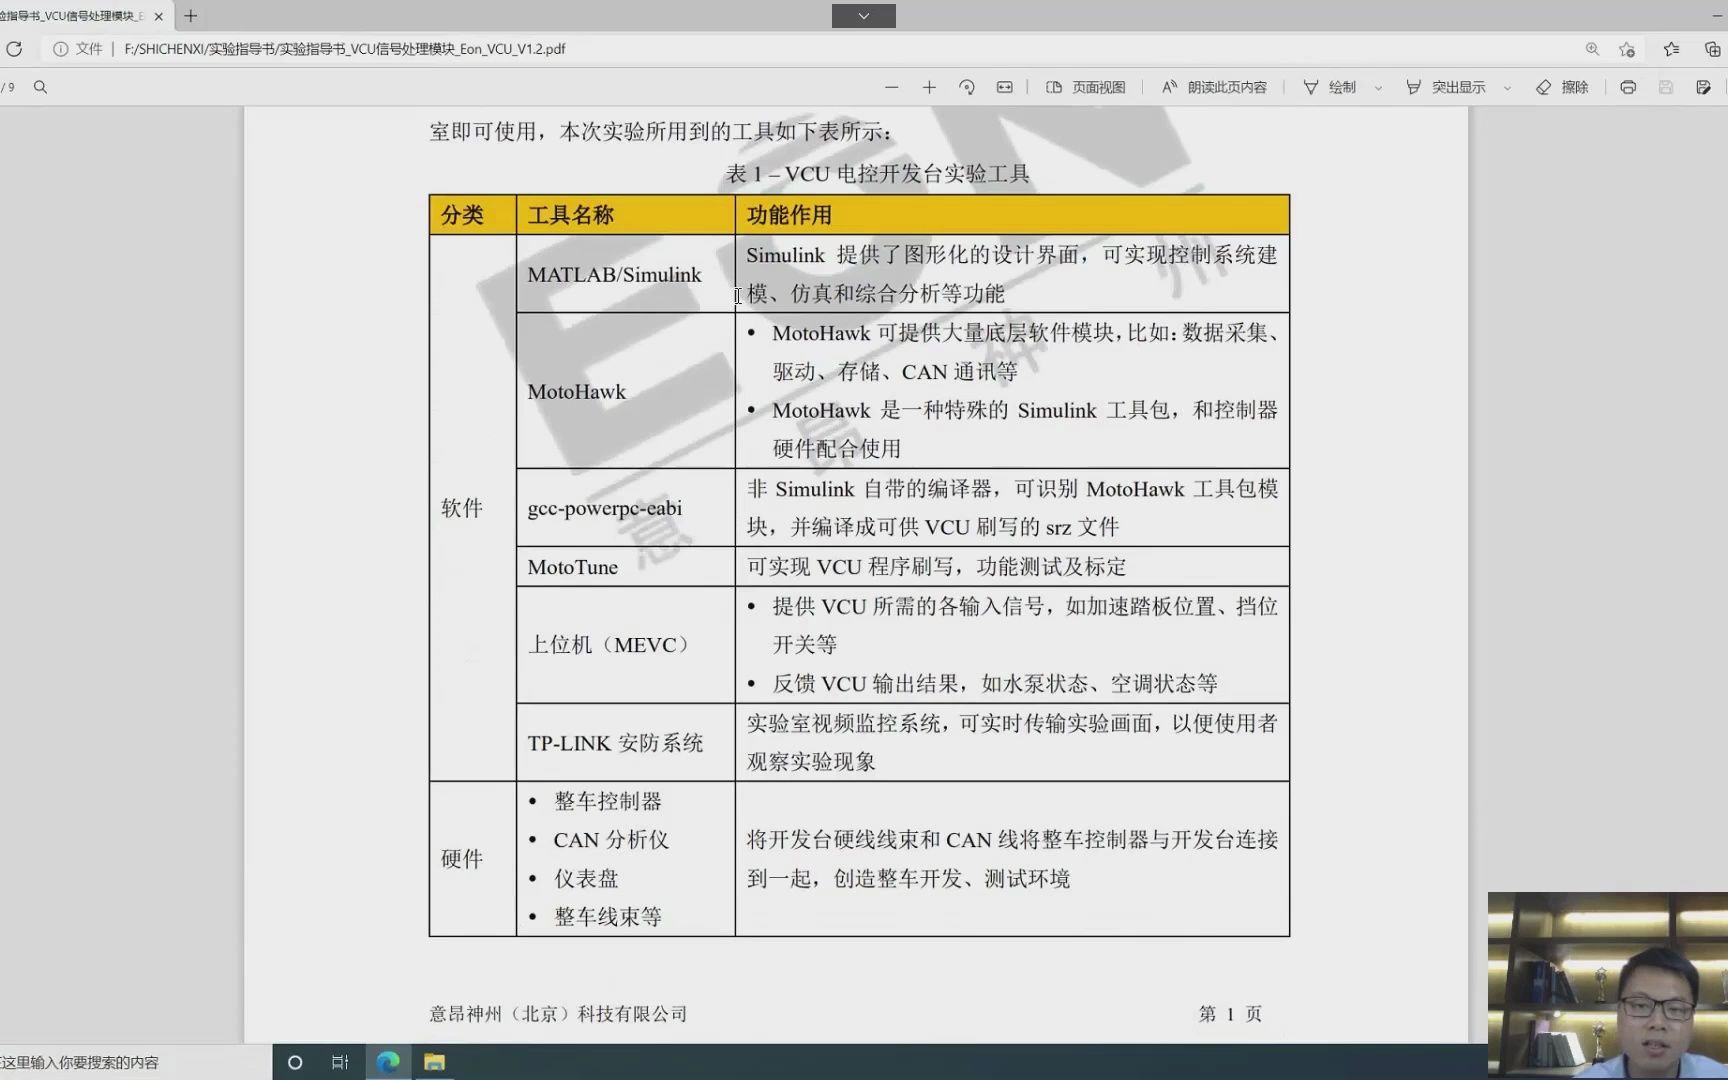The image size is (1728, 1080).
Task: Fit the PDF page to width
Action: click(x=1004, y=87)
